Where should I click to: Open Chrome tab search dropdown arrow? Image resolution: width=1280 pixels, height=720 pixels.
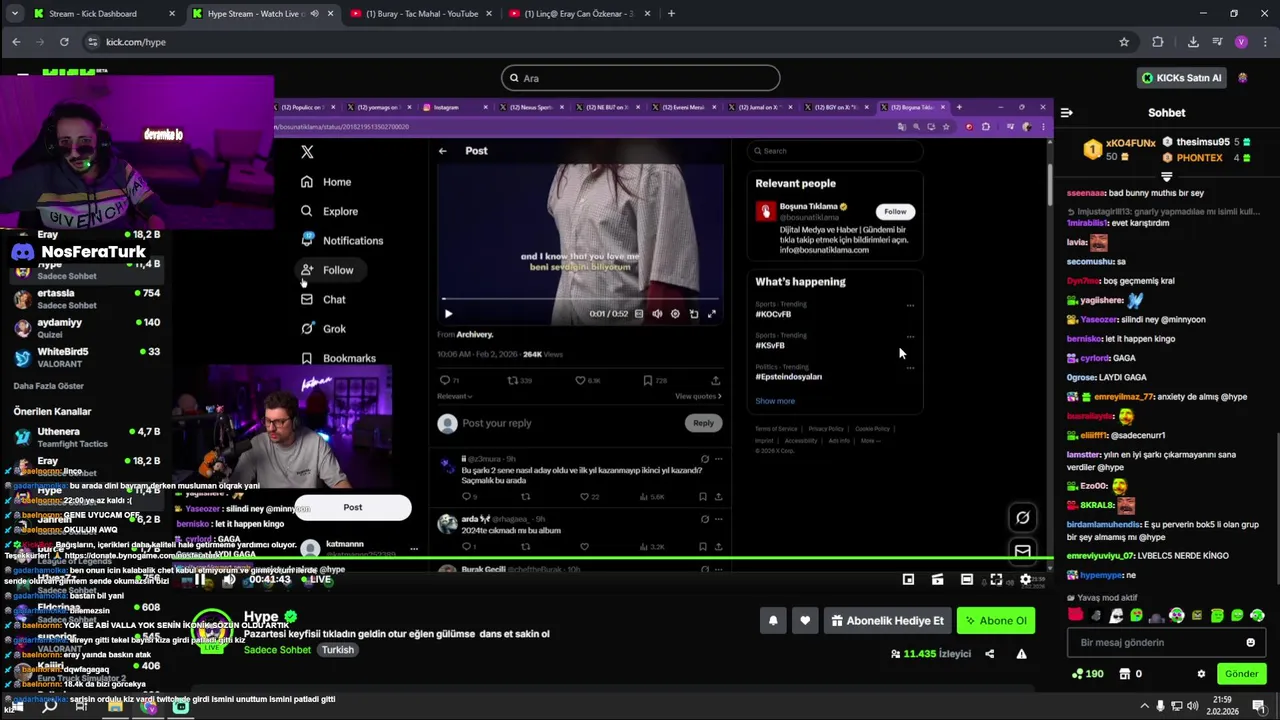click(x=14, y=14)
